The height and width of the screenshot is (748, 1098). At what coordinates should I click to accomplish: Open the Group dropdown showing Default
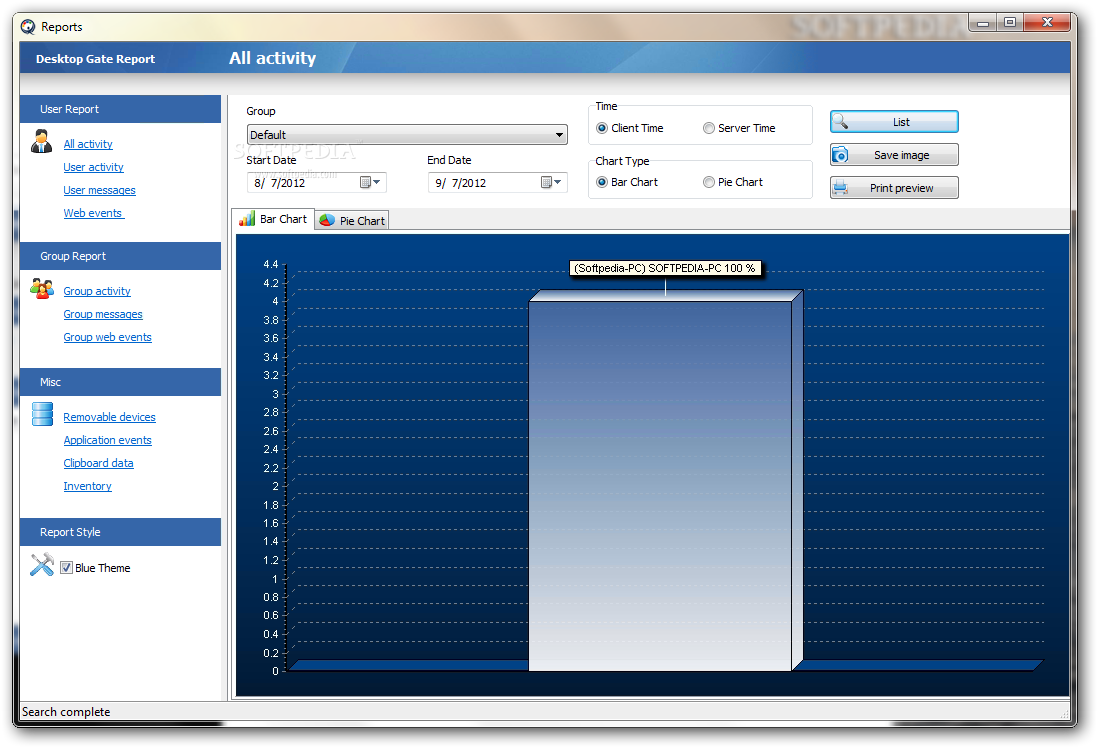pyautogui.click(x=407, y=134)
